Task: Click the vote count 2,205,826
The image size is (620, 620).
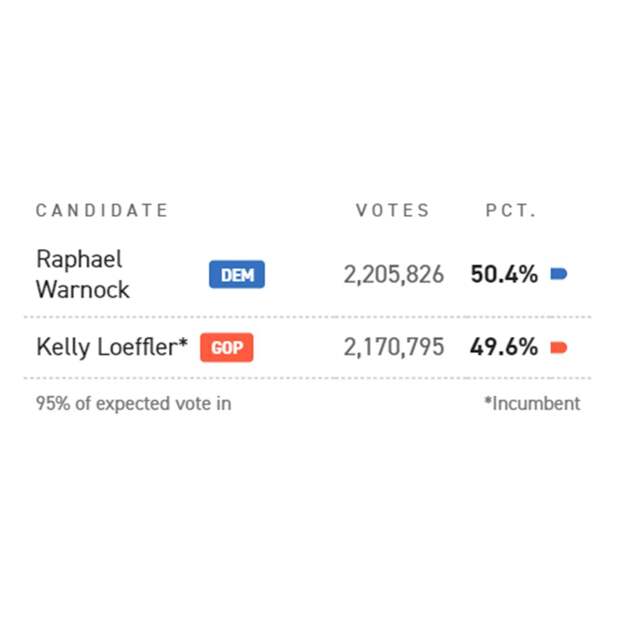Action: [394, 274]
